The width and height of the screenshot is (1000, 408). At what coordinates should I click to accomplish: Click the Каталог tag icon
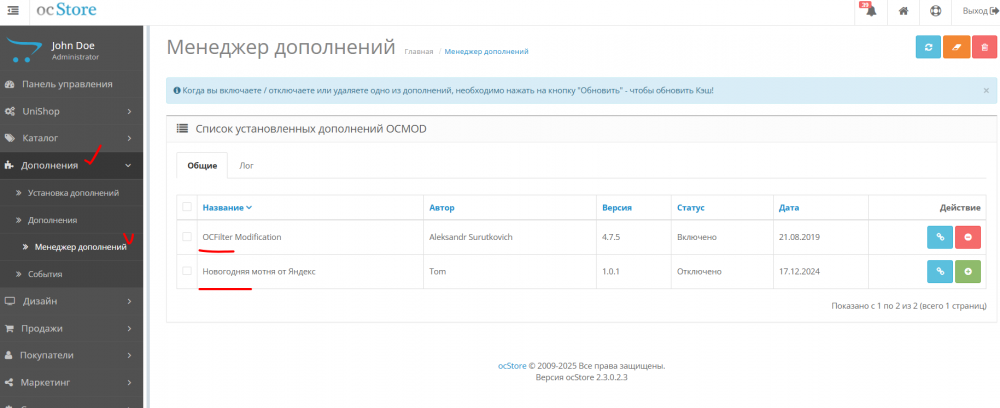(x=10, y=138)
